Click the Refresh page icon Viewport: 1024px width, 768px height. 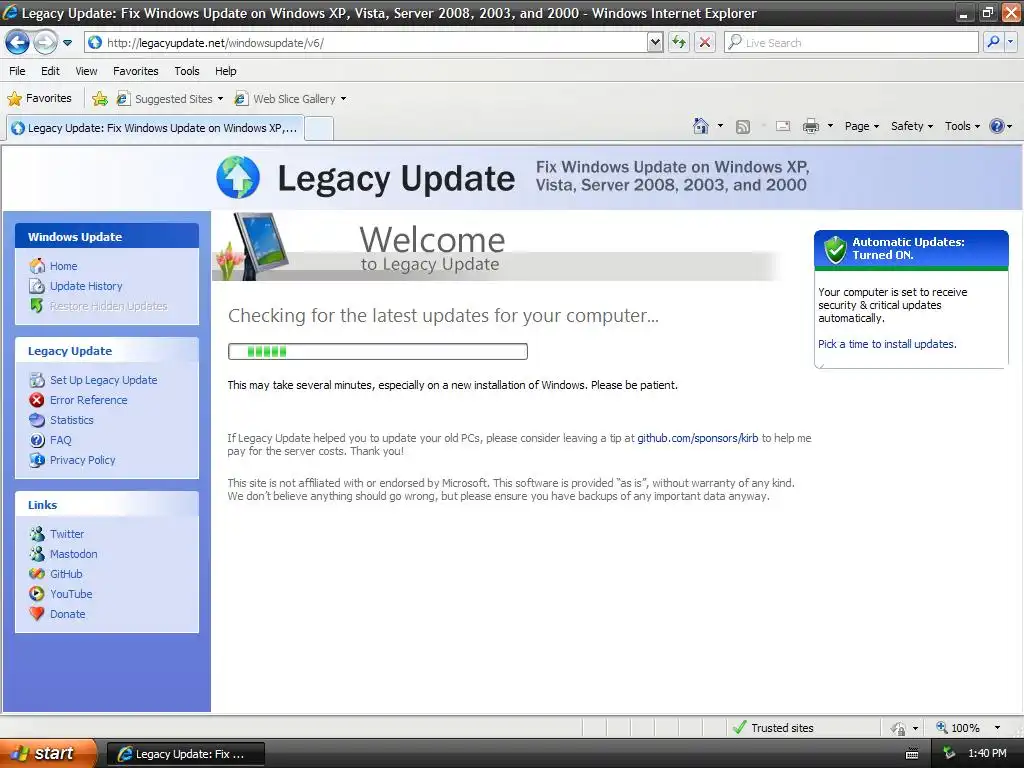(679, 42)
